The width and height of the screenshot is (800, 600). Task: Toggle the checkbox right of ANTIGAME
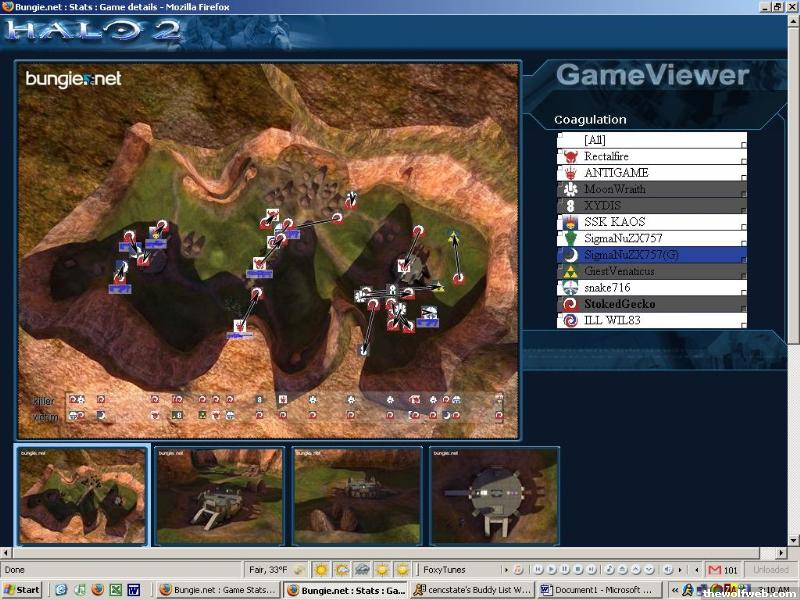(x=743, y=177)
